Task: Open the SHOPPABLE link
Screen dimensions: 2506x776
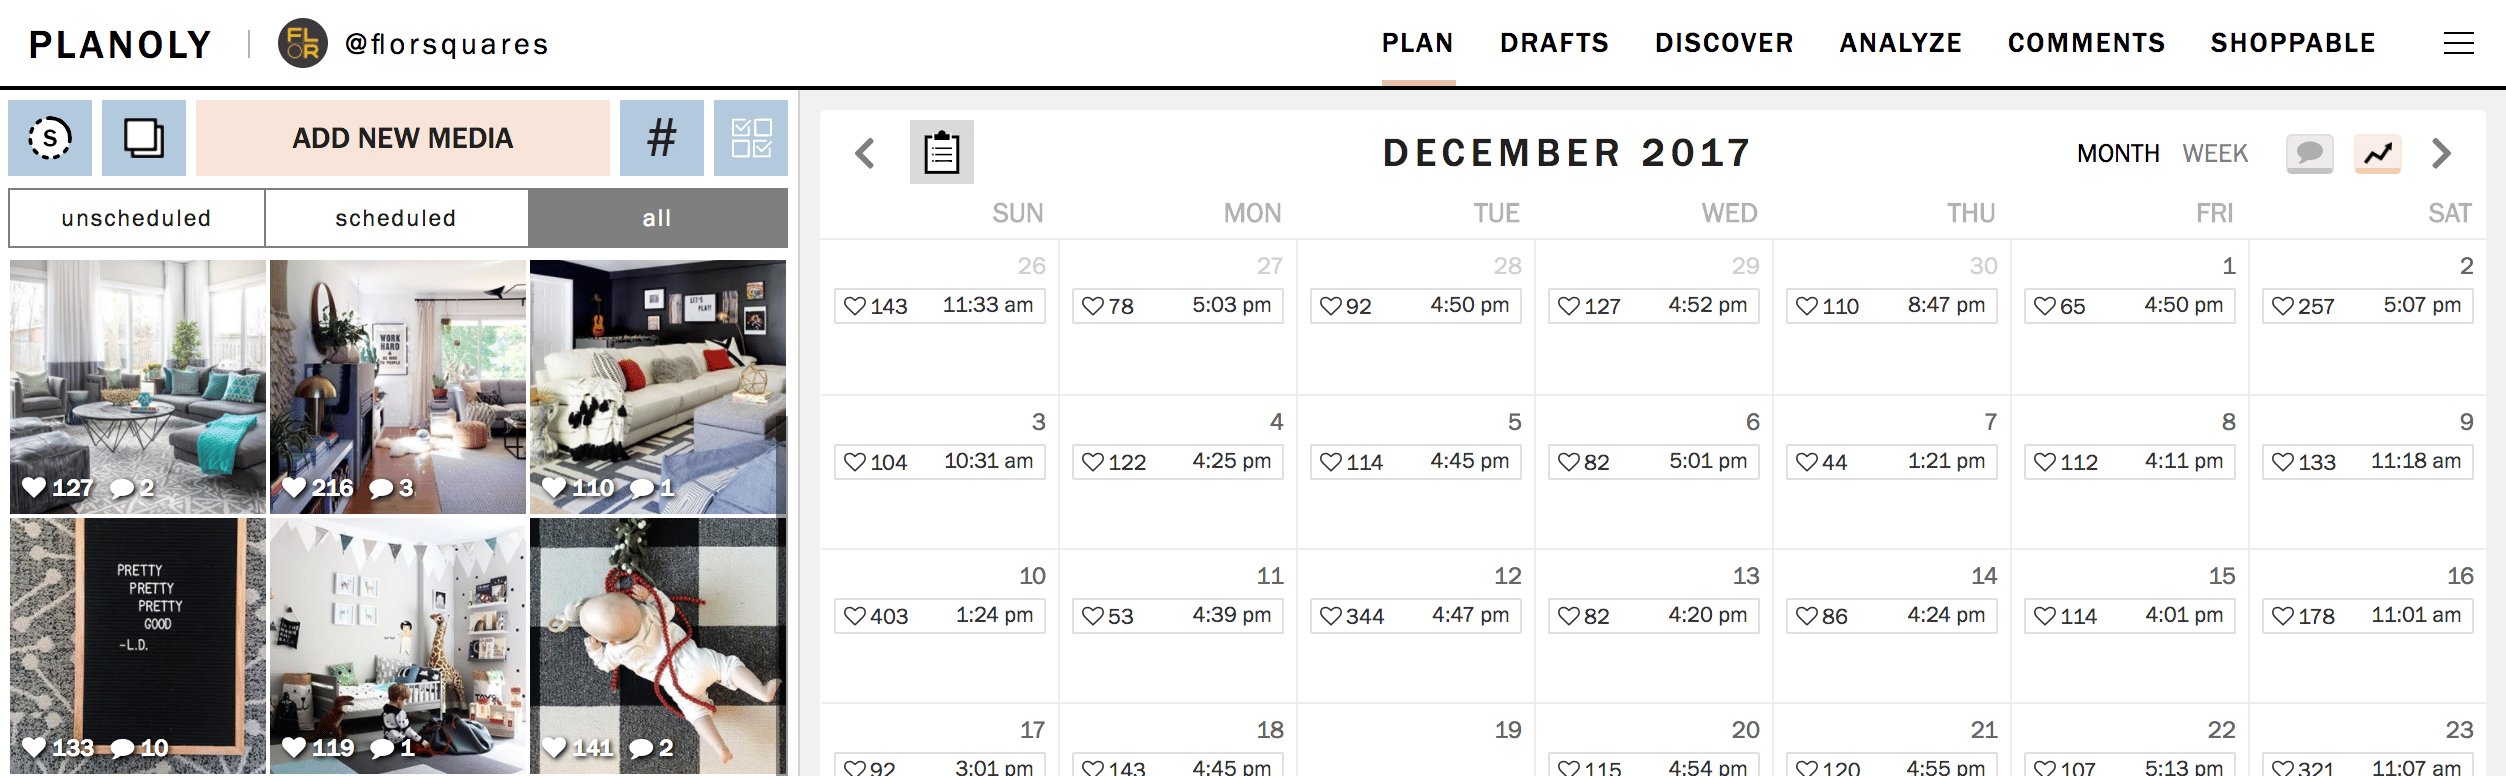Action: point(2292,43)
